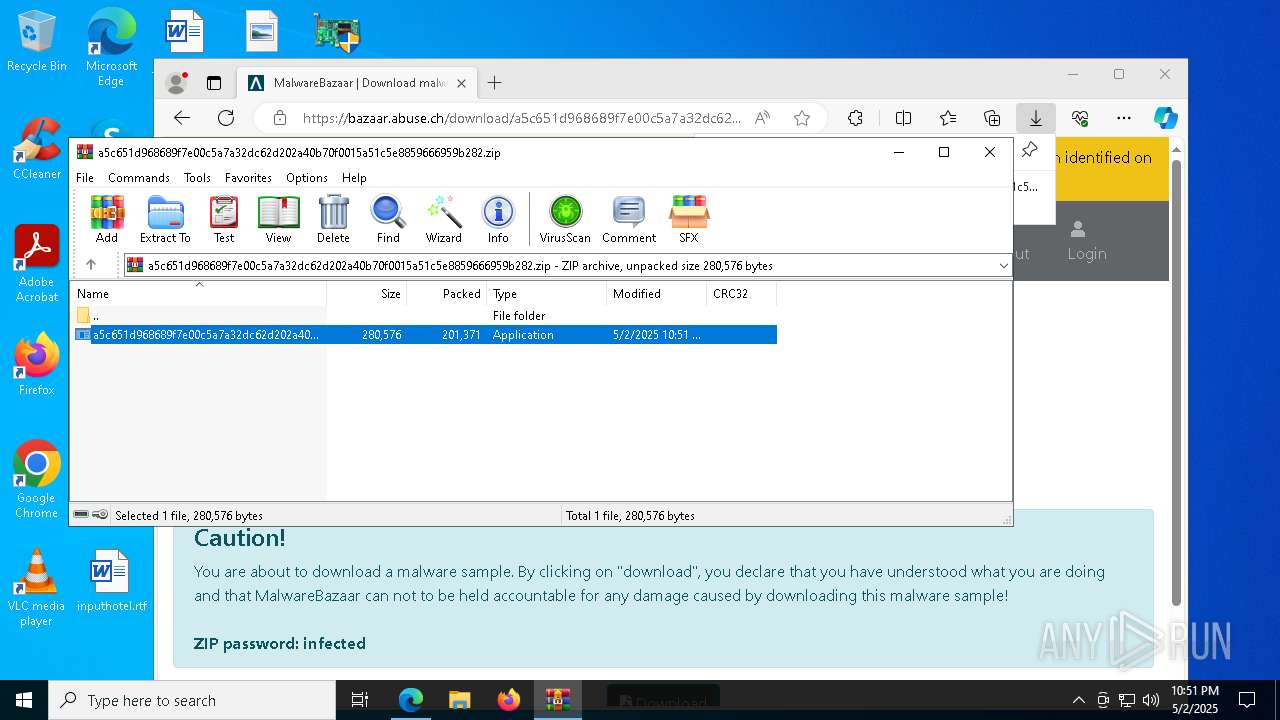1280x720 pixels.
Task: Sort by Packed column header
Action: pos(446,294)
